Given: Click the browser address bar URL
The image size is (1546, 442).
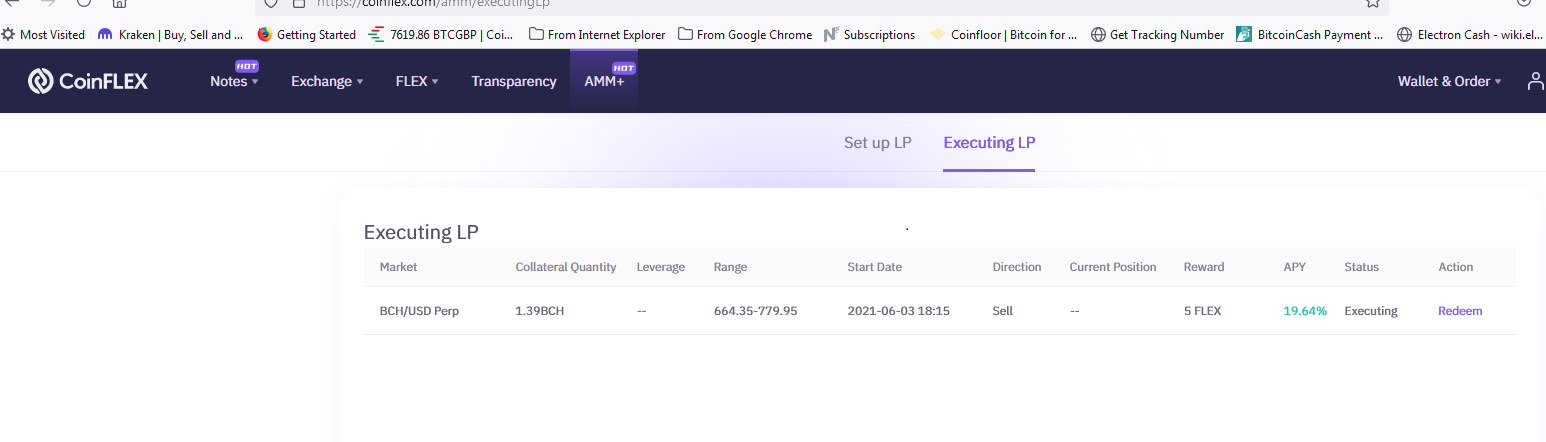Looking at the screenshot, I should [433, 3].
